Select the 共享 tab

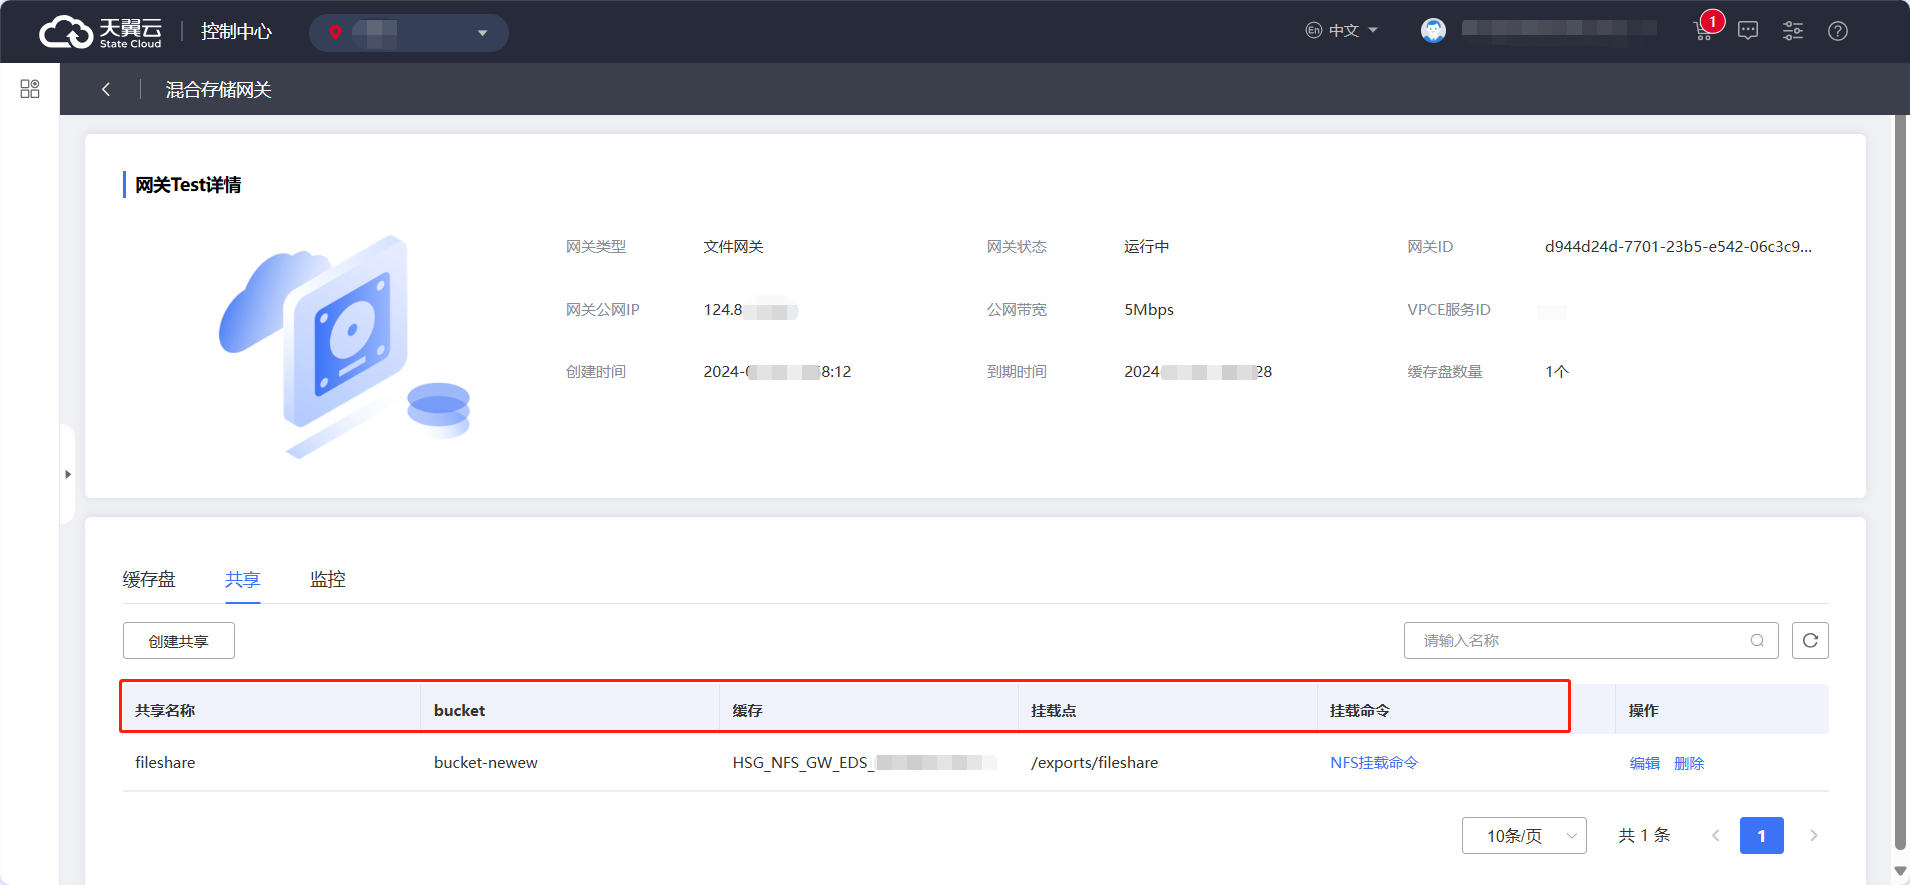coord(242,579)
